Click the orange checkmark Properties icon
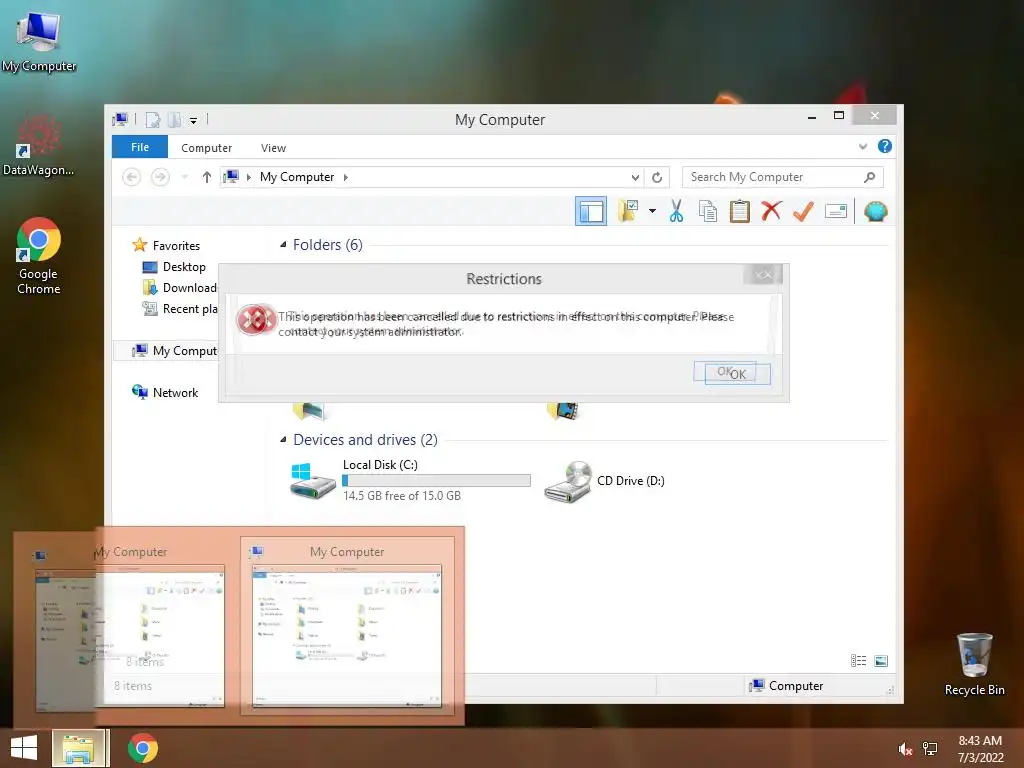The height and width of the screenshot is (768, 1024). [x=803, y=211]
